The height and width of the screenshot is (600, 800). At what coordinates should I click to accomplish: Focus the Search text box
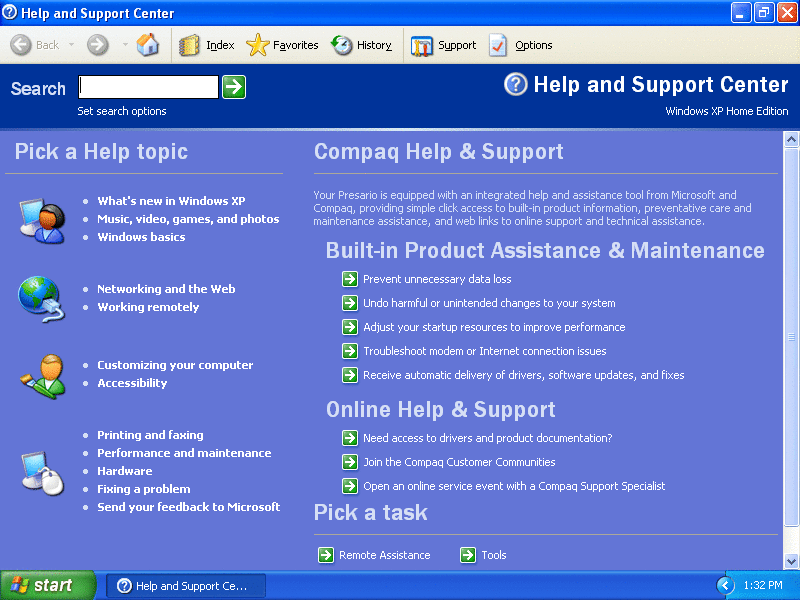[148, 87]
